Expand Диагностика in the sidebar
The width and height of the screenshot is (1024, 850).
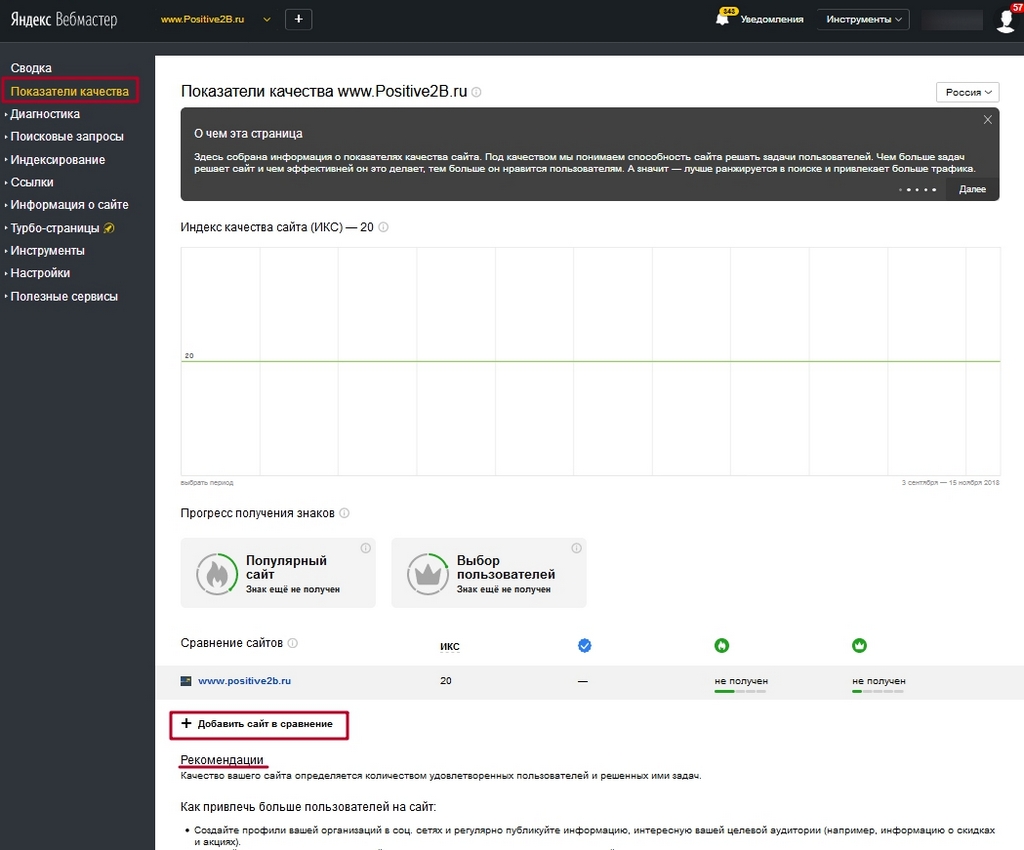[x=45, y=114]
